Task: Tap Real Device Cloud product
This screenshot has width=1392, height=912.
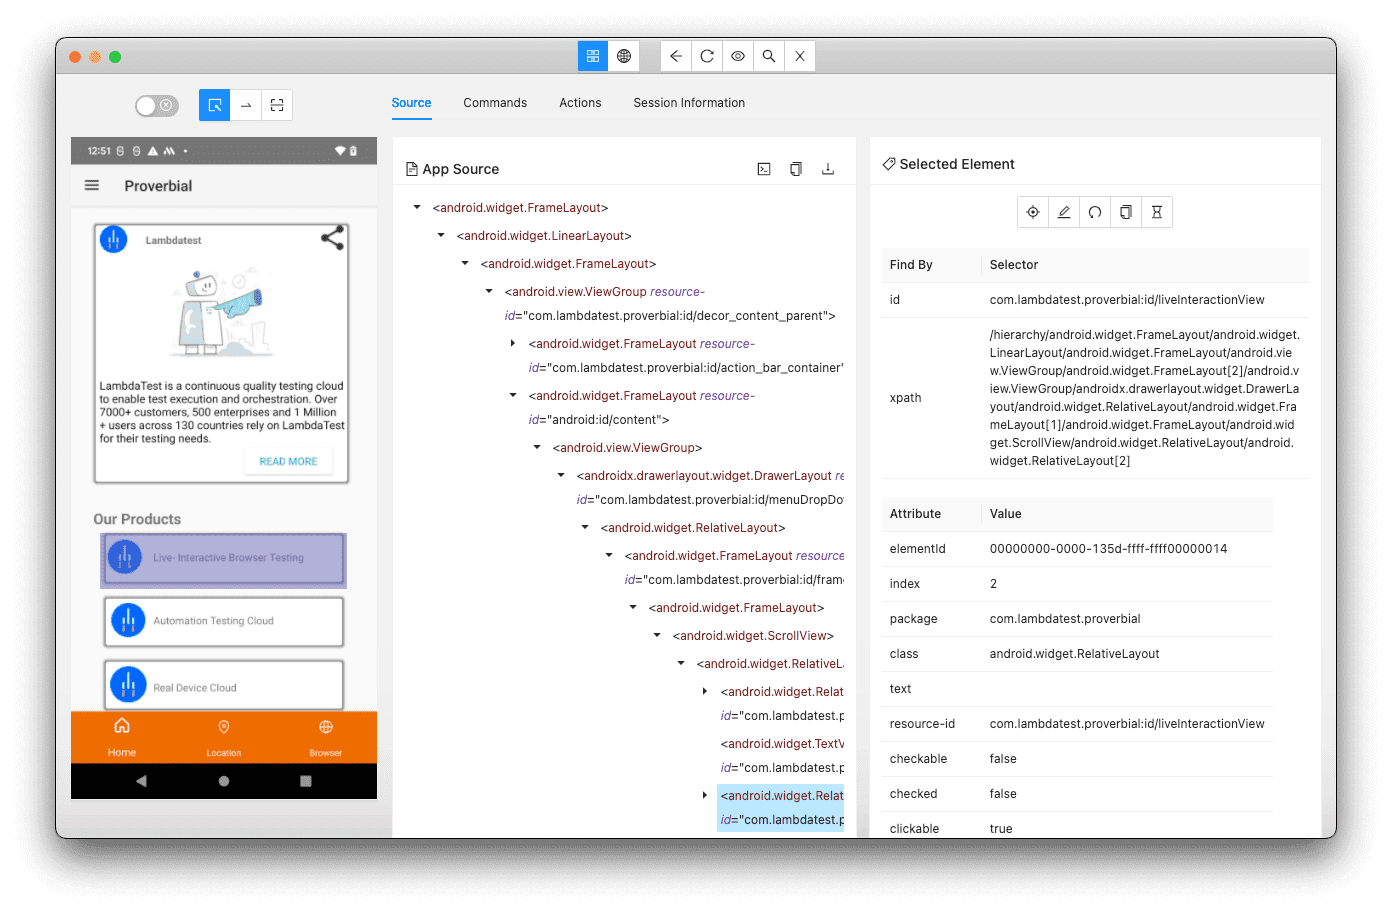Action: pos(223,685)
